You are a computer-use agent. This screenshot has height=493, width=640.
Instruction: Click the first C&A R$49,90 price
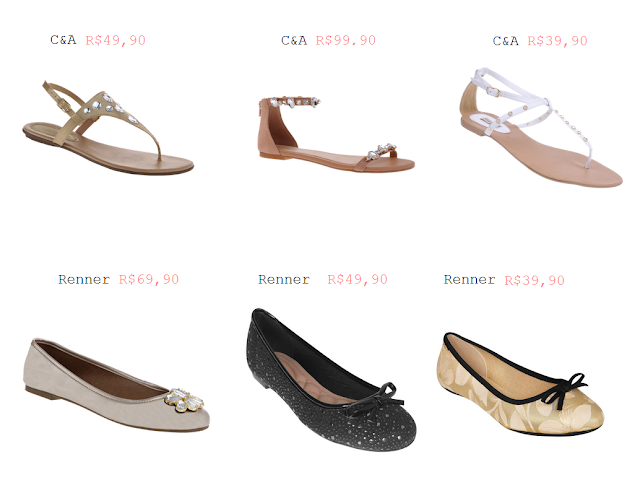[x=116, y=40]
